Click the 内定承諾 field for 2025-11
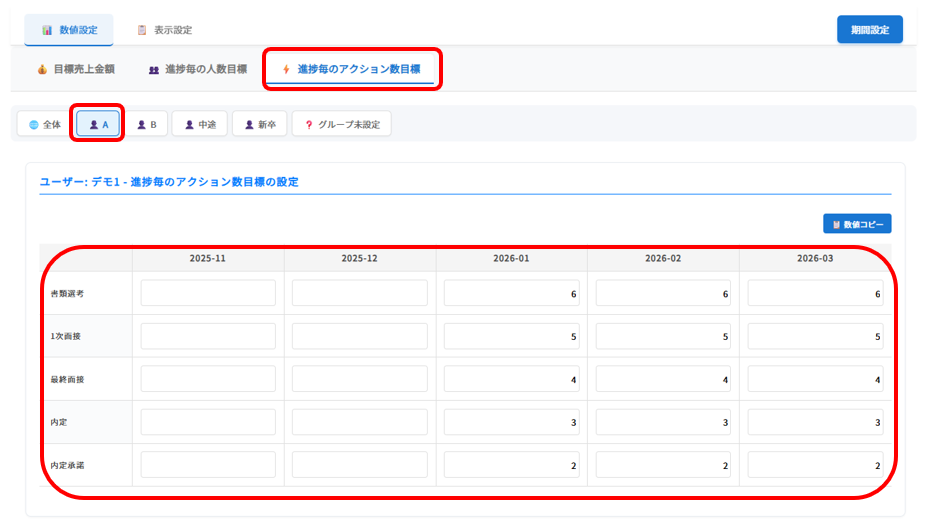The width and height of the screenshot is (932, 528). (208, 465)
